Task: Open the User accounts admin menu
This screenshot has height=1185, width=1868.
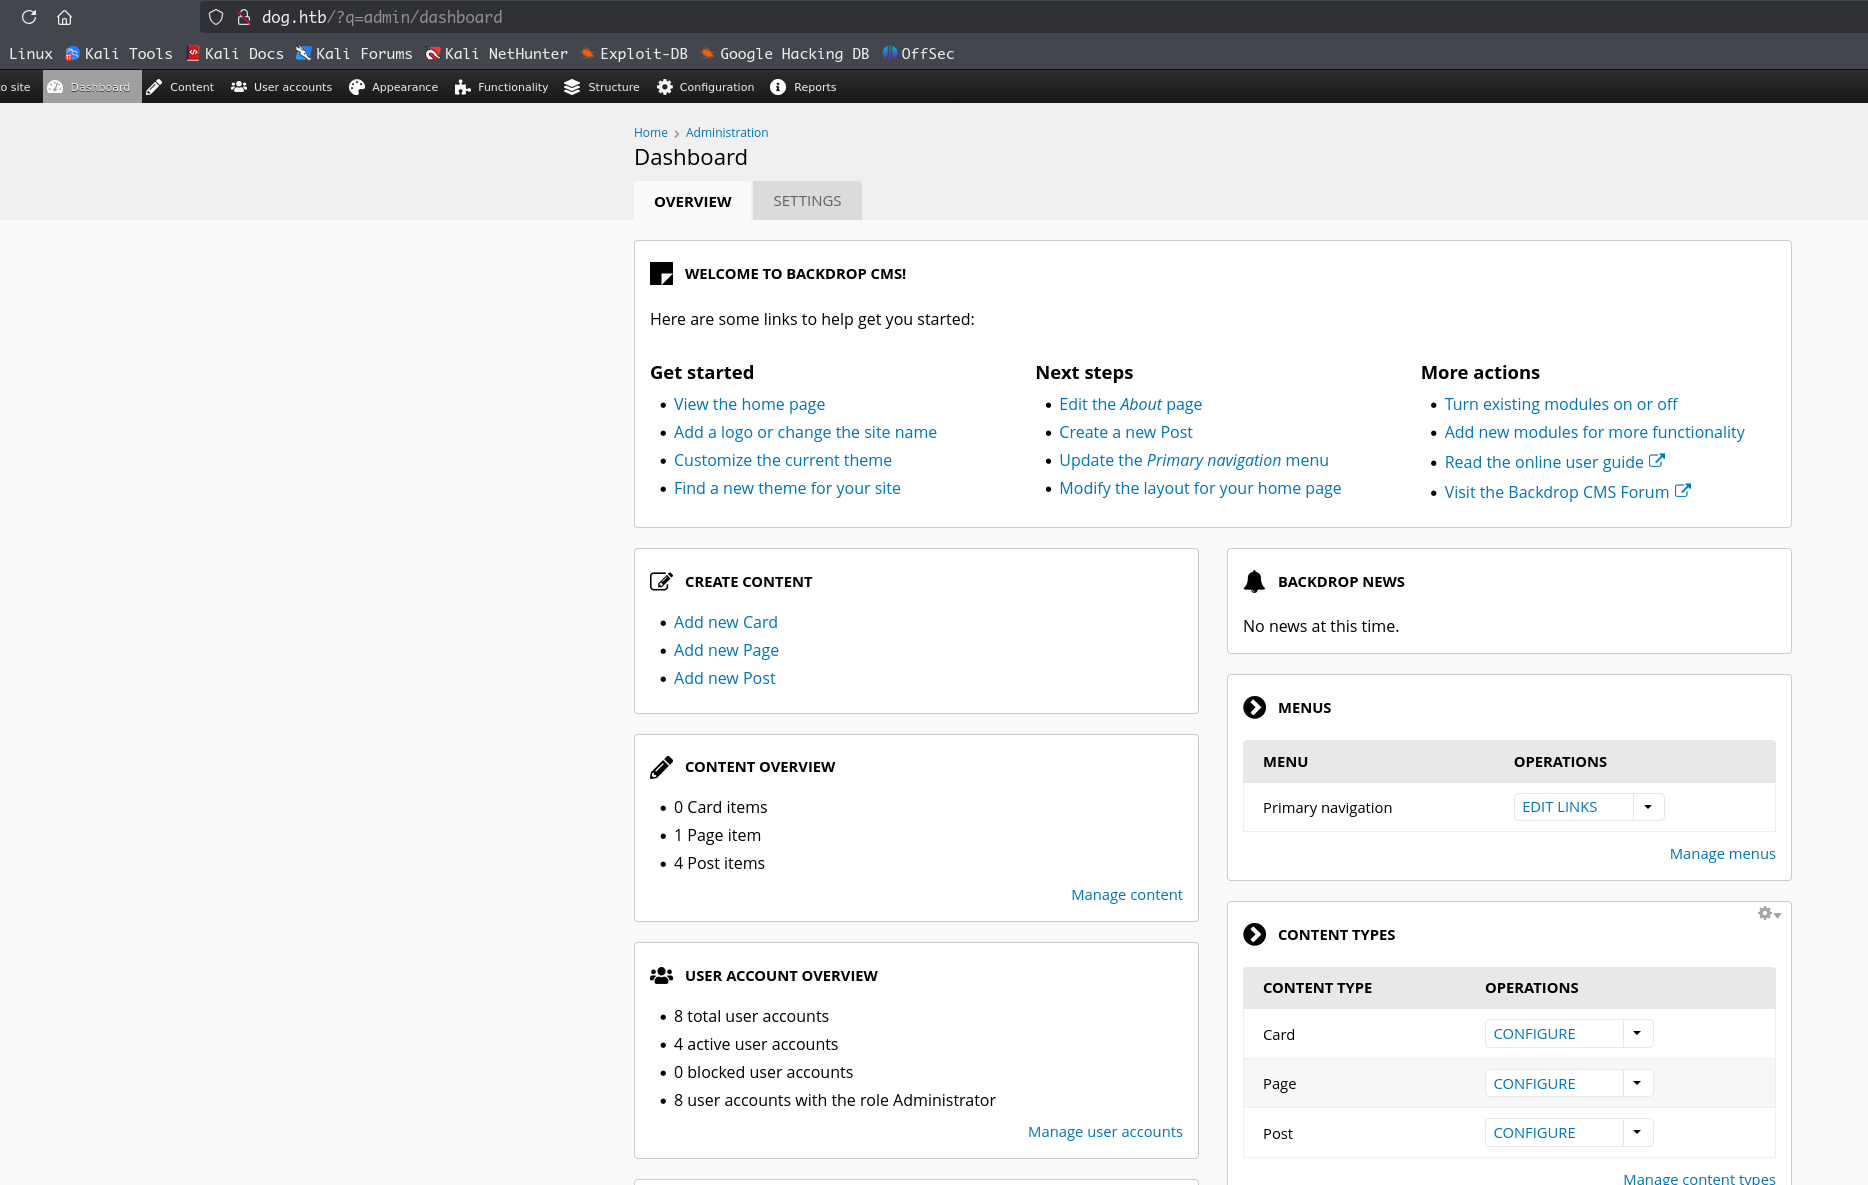Action: pos(282,87)
